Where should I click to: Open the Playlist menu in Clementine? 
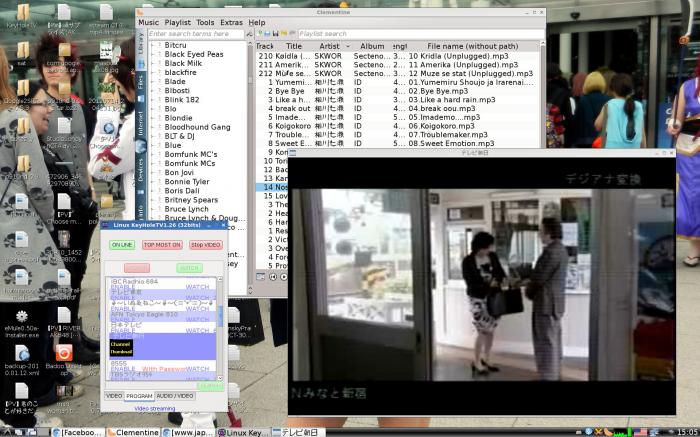177,22
